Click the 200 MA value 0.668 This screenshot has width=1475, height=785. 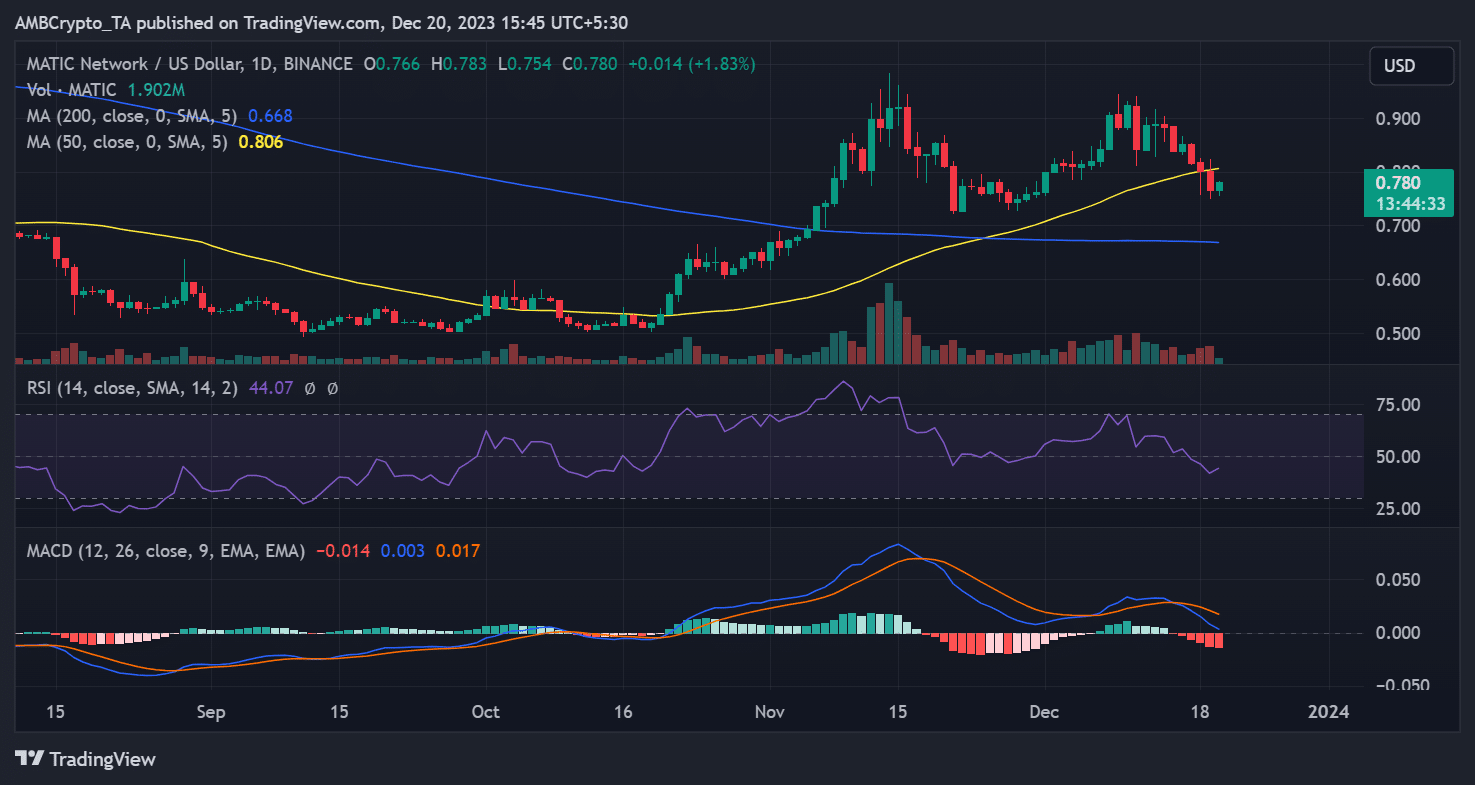tap(269, 116)
